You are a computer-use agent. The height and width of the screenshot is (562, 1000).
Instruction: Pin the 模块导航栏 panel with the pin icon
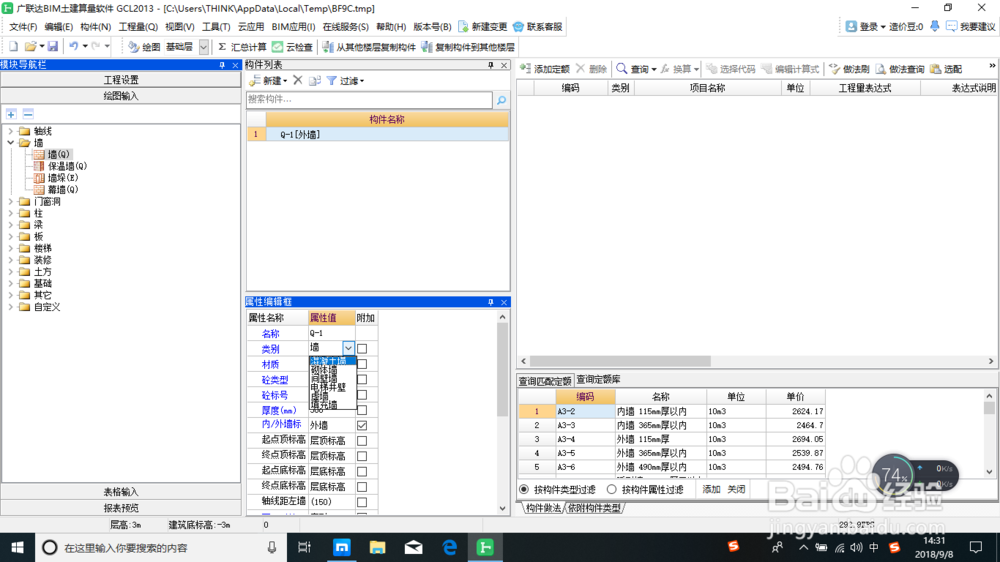[x=222, y=65]
